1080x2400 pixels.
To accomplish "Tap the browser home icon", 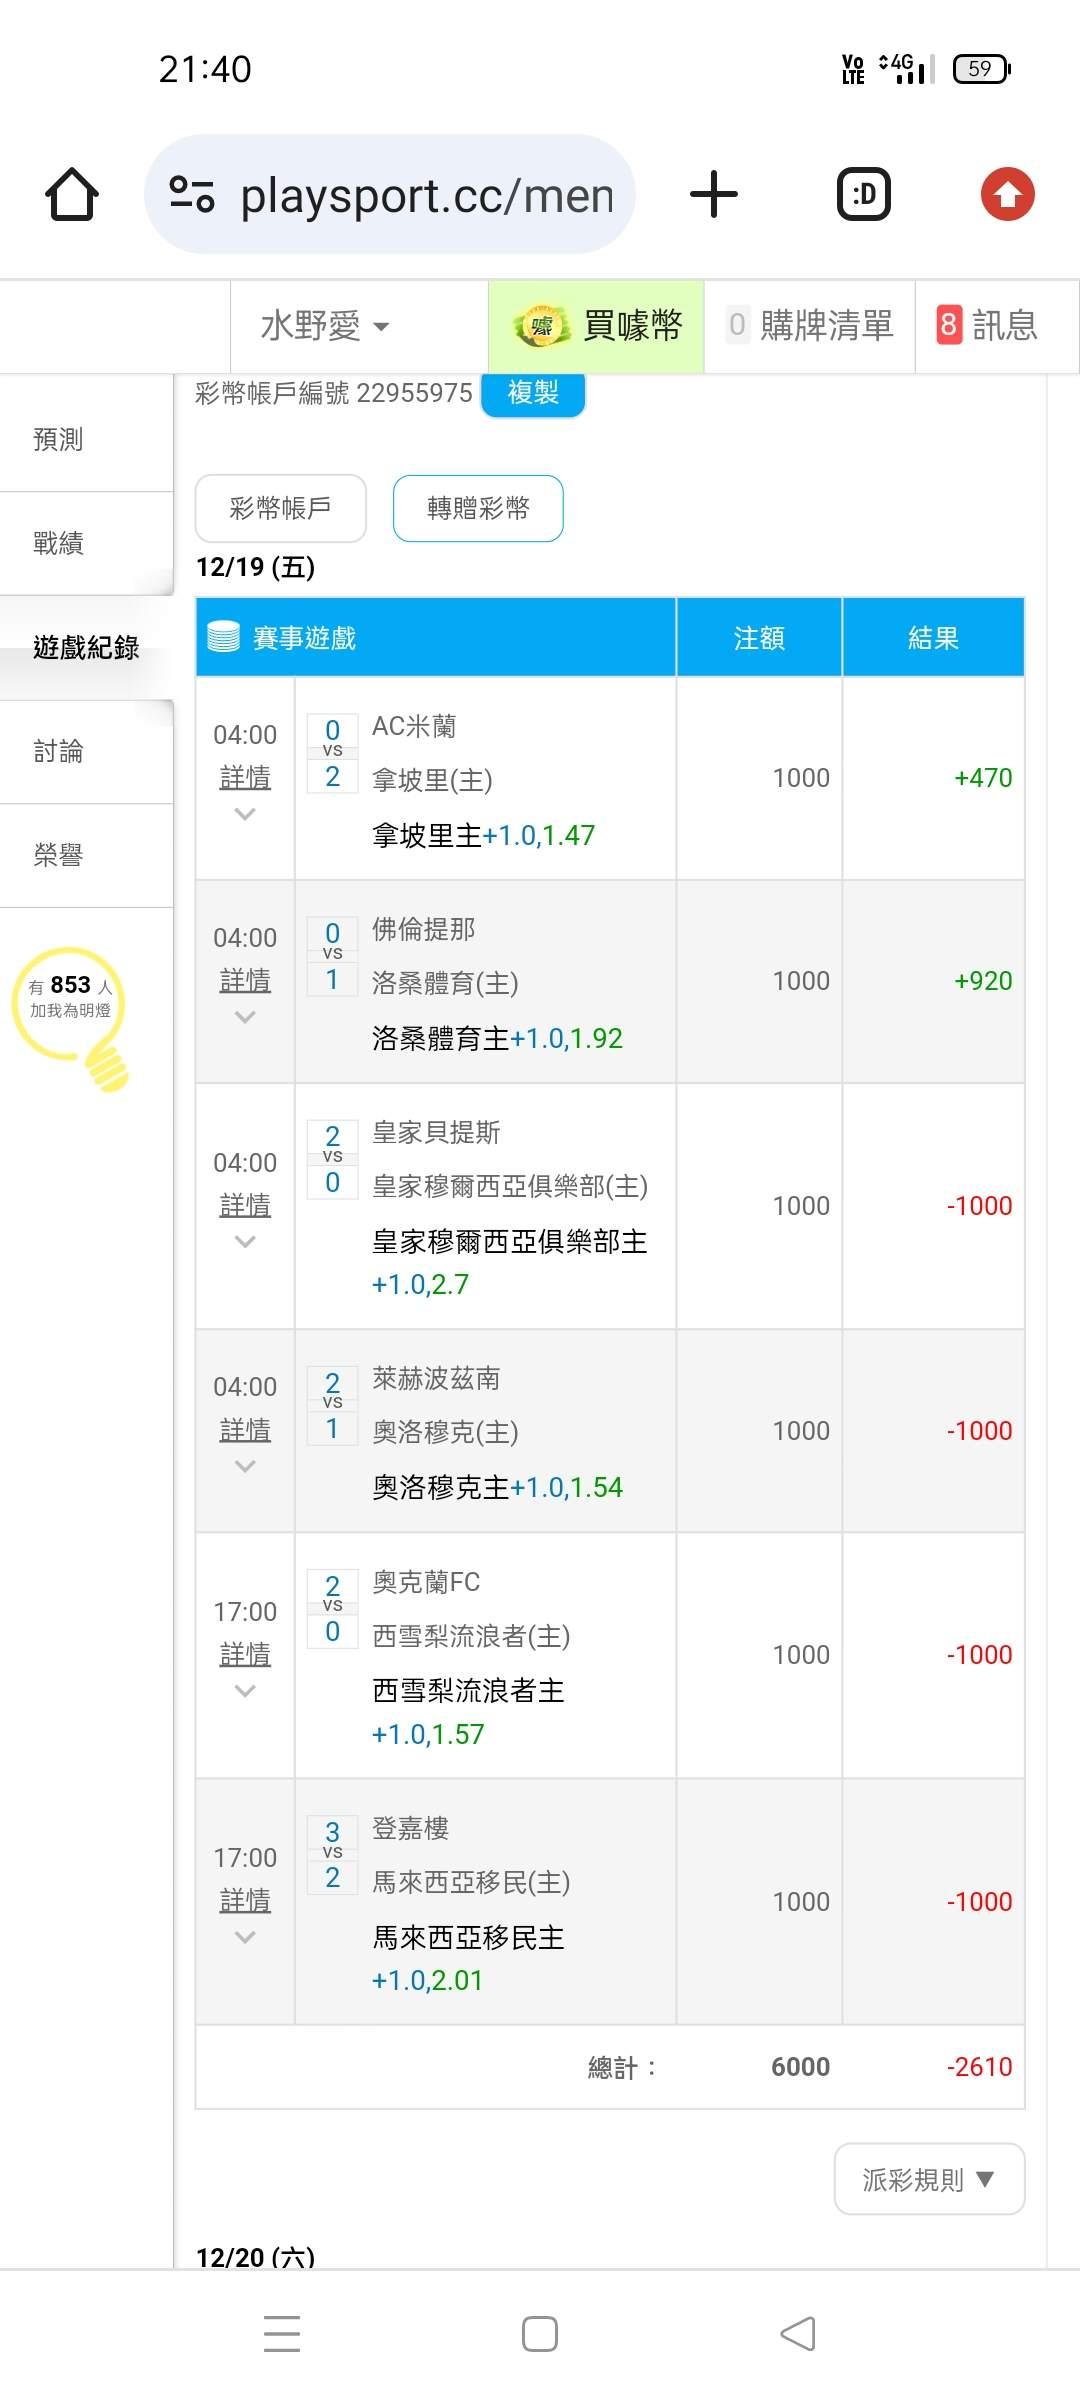I will click(72, 194).
